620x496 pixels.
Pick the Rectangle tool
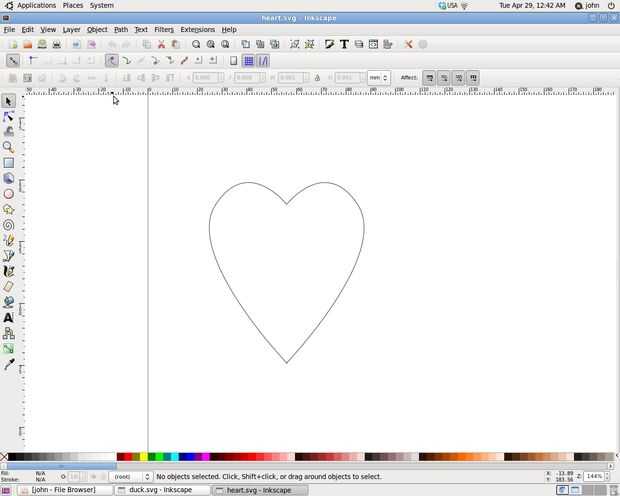pyautogui.click(x=9, y=163)
